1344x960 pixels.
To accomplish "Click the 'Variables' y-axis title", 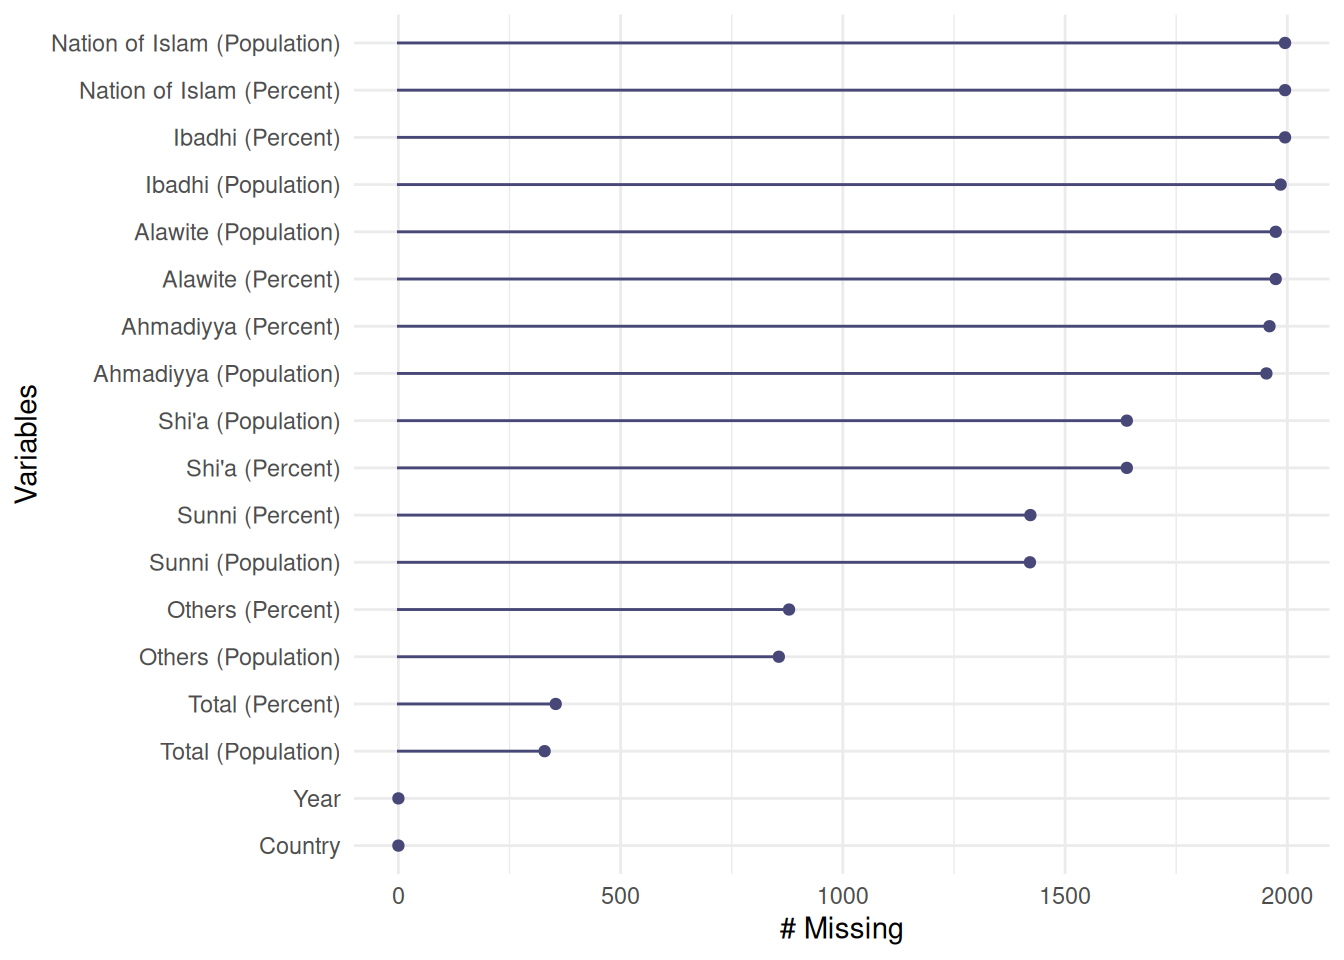I will point(27,444).
